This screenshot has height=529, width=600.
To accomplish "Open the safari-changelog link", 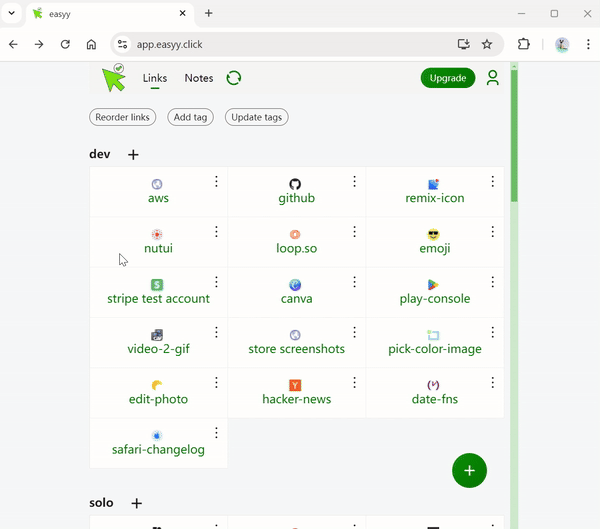I will click(x=158, y=449).
